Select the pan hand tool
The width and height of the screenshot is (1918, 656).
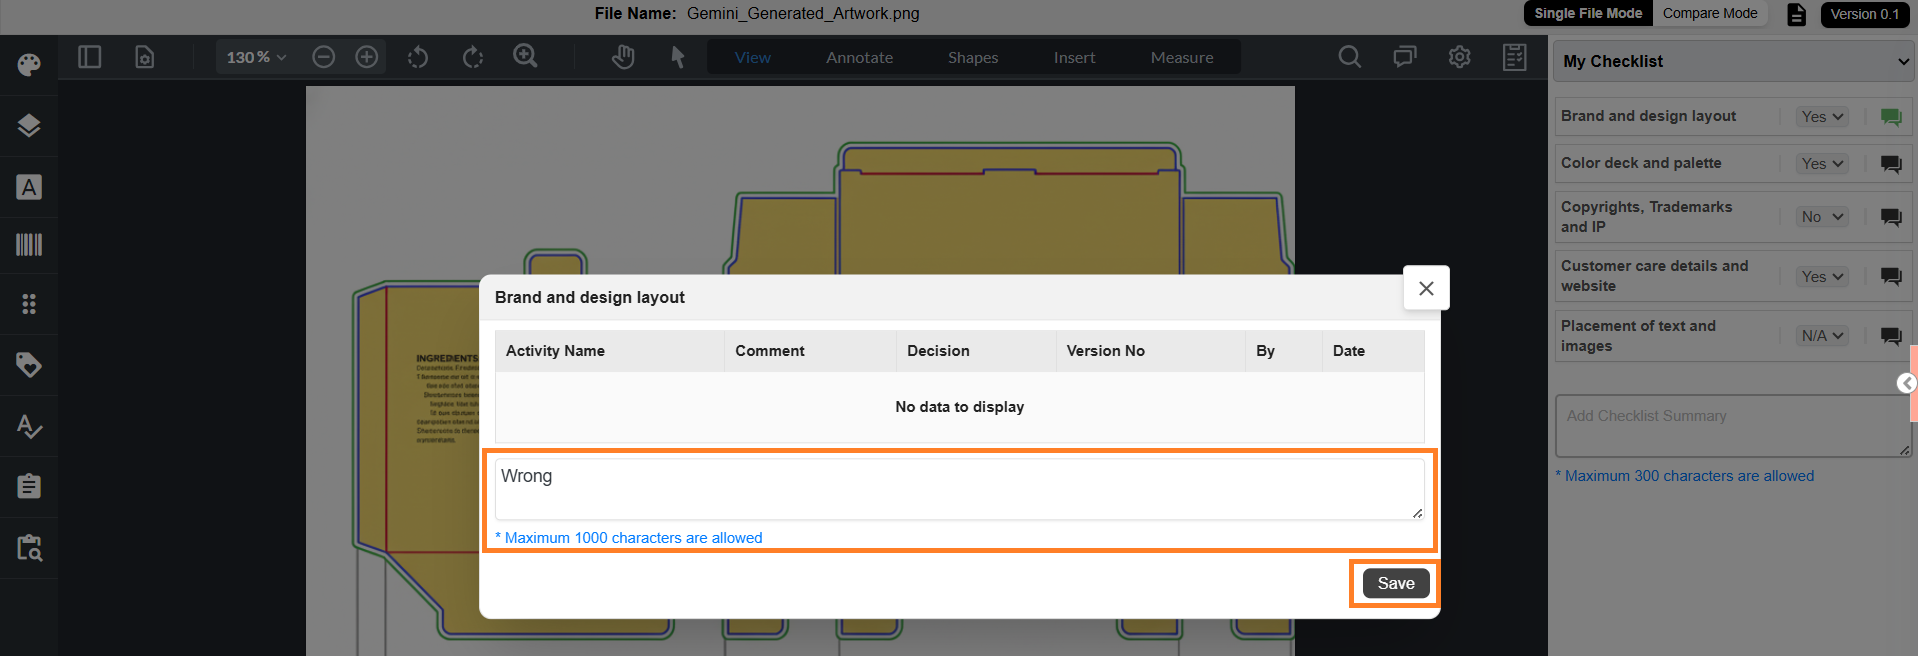[x=623, y=57]
